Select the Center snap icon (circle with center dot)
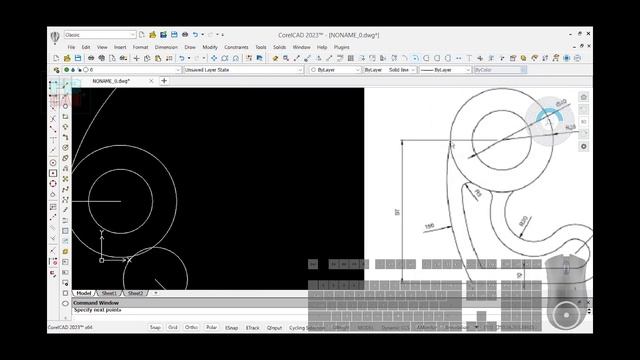This screenshot has height=360, width=640. pos(53,163)
